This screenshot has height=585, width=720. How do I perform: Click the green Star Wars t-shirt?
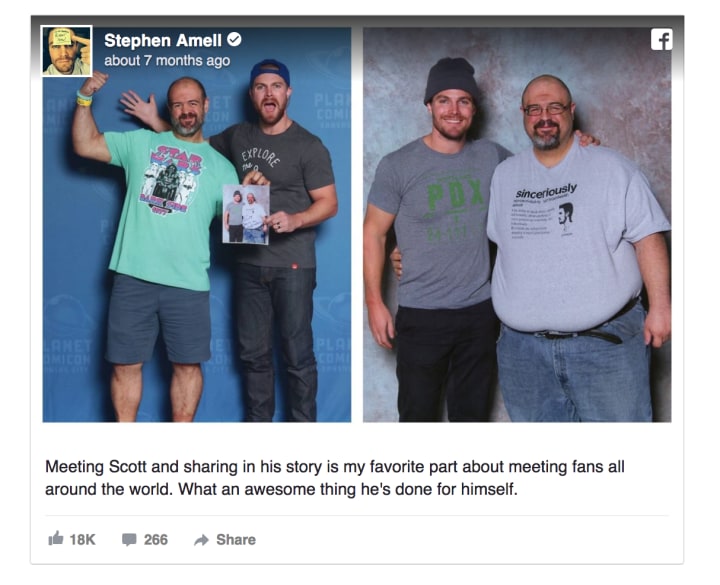[168, 209]
